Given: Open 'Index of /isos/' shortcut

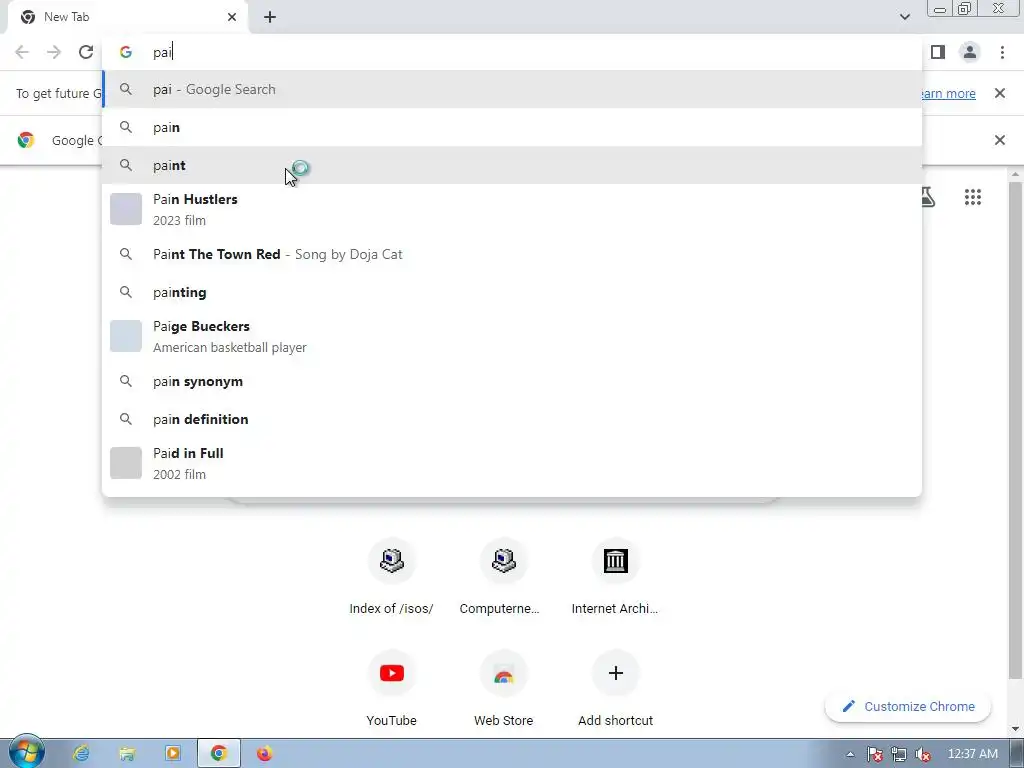Looking at the screenshot, I should 391,577.
